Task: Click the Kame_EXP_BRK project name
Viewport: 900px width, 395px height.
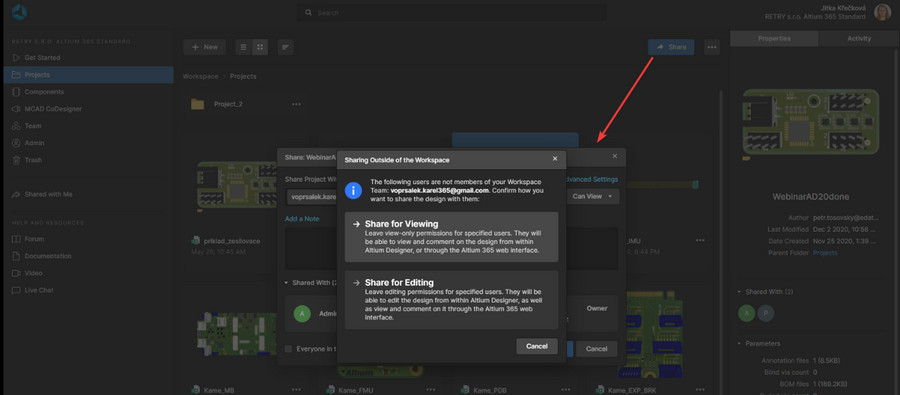Action: 631,390
